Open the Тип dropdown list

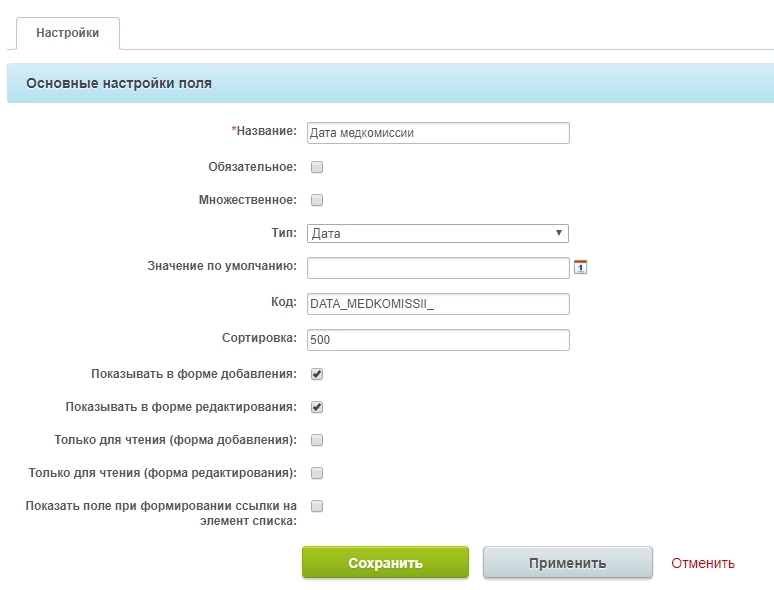(438, 234)
